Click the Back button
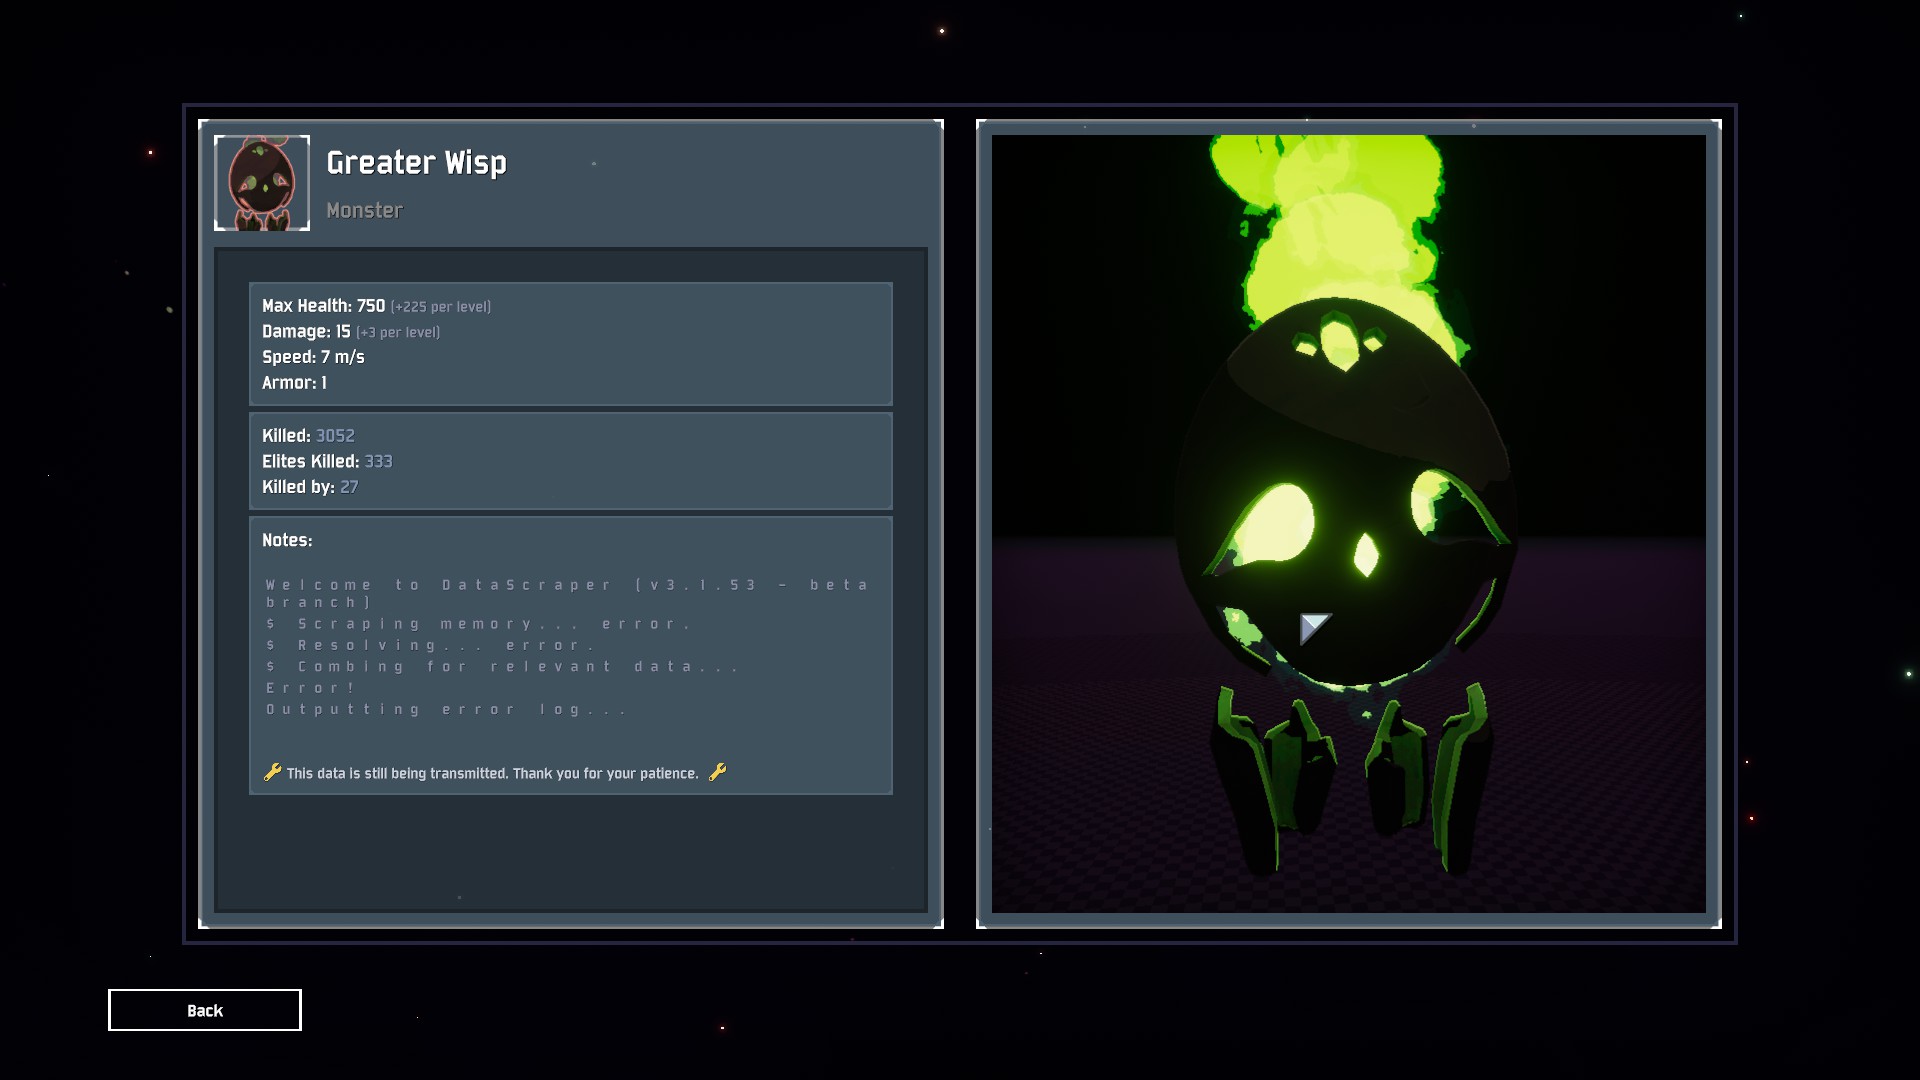Image resolution: width=1920 pixels, height=1080 pixels. tap(204, 1010)
